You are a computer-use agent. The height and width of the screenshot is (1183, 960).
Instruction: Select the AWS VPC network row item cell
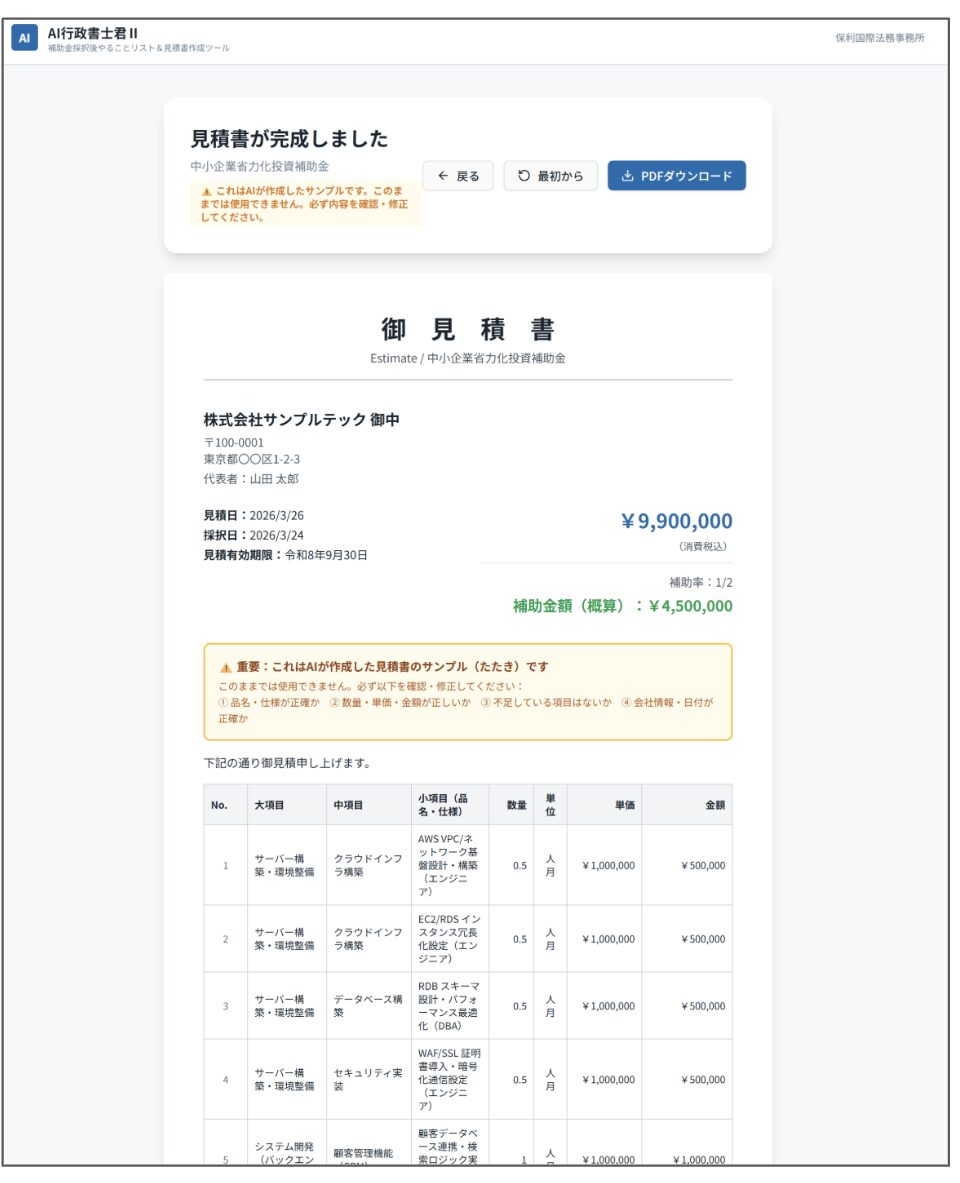[449, 865]
